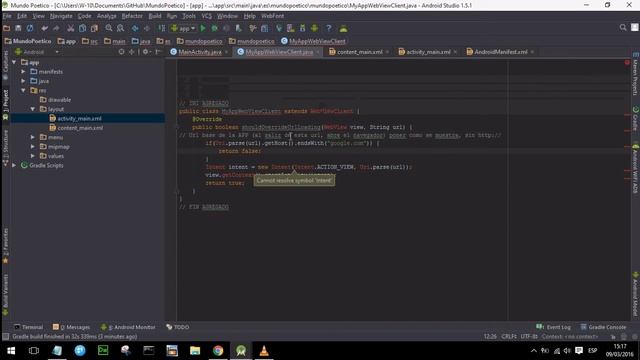The image size is (640, 360).
Task: Run the app with green play button
Action: (203, 28)
